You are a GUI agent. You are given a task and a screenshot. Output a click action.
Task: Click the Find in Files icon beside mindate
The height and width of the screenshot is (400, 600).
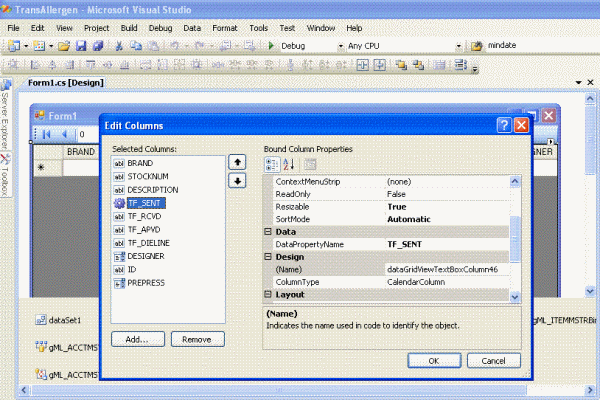(476, 46)
